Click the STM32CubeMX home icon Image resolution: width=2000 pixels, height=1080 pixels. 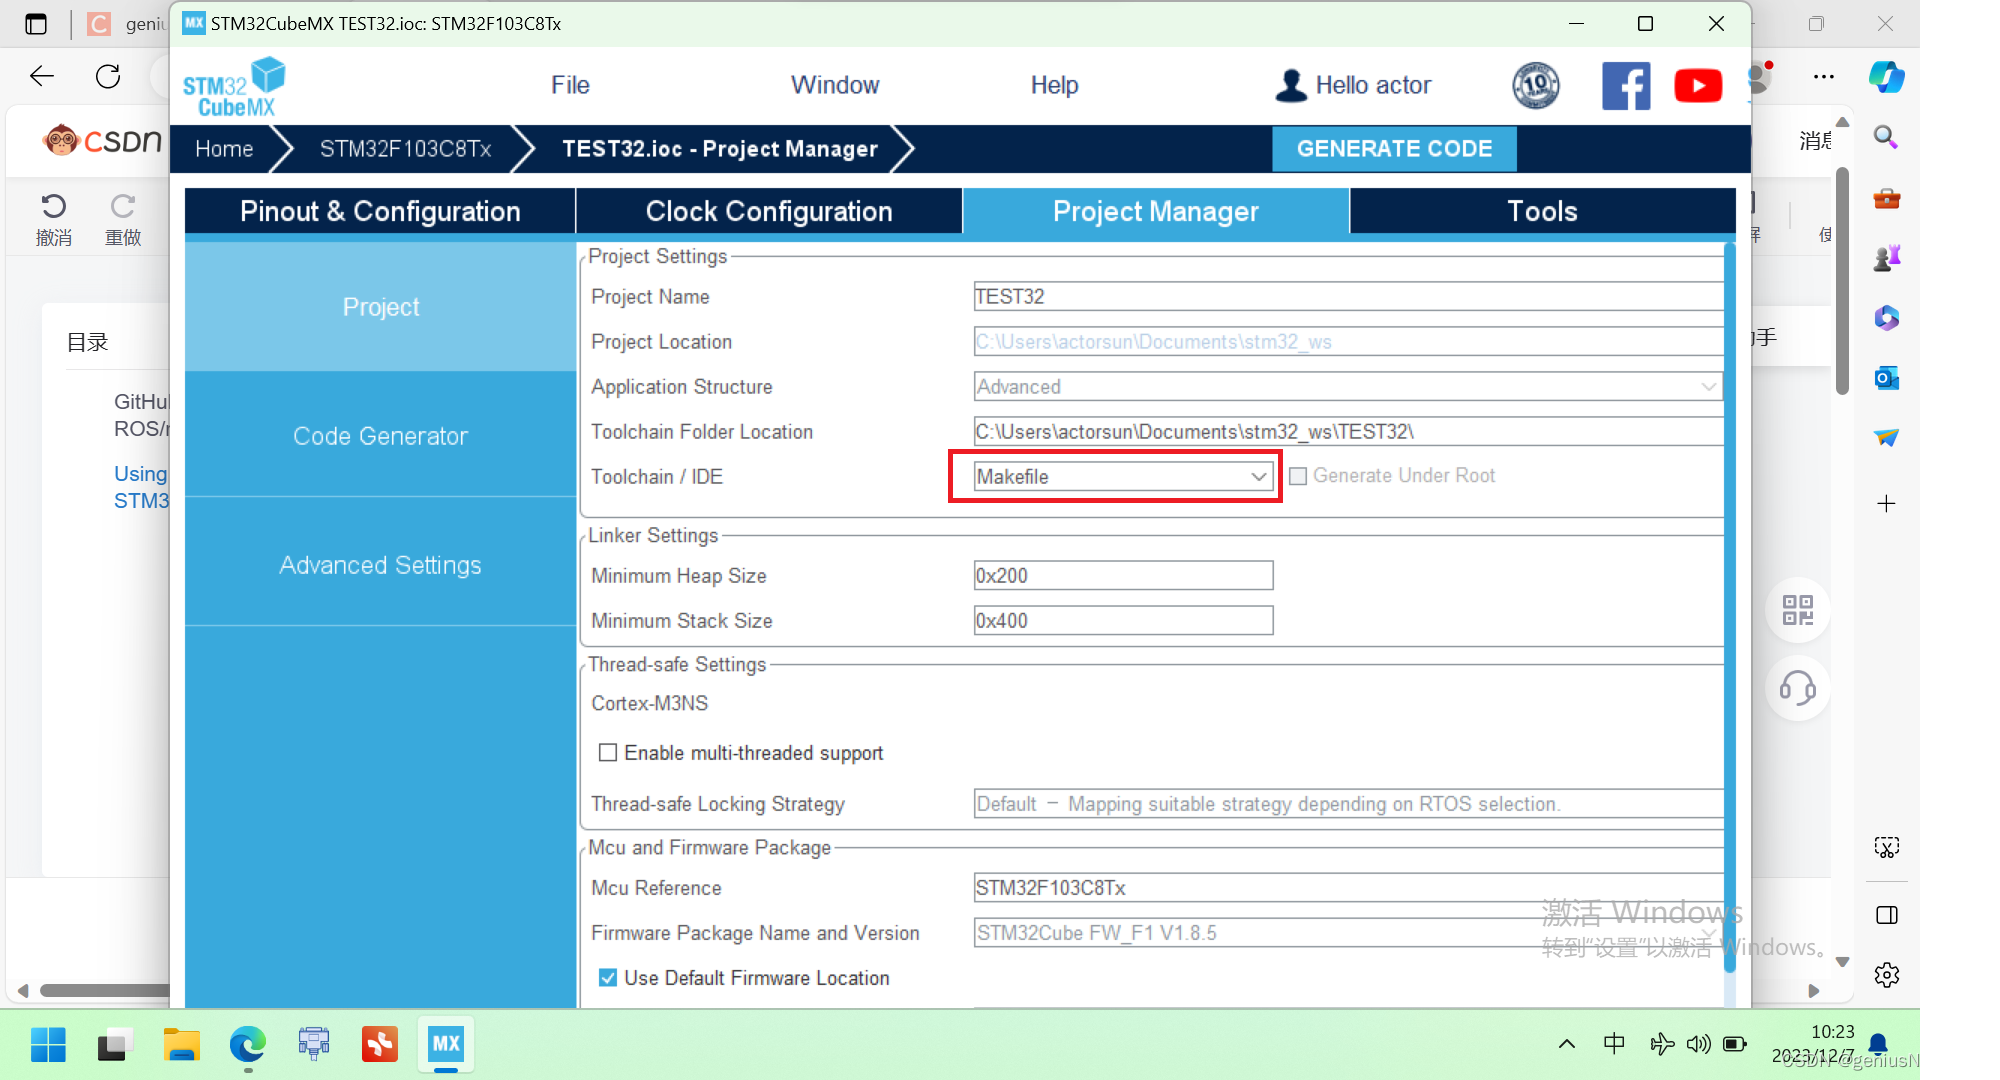223,149
